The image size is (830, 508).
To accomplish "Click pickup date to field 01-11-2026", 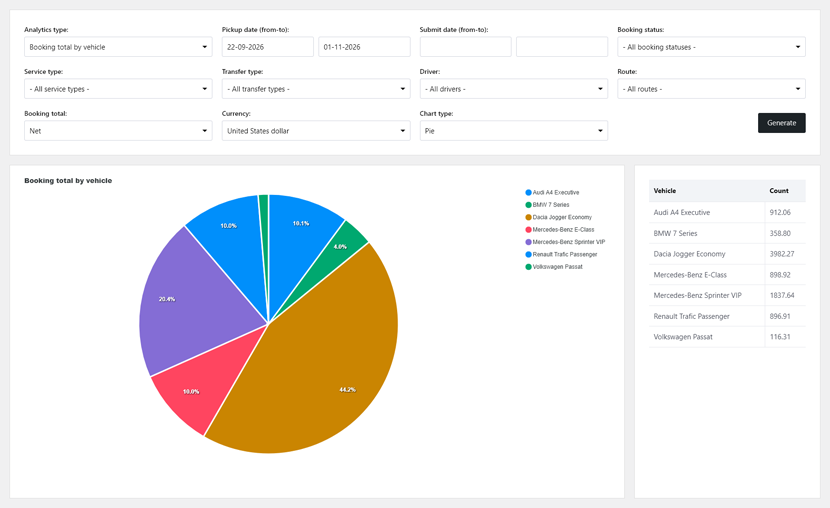I will (364, 47).
